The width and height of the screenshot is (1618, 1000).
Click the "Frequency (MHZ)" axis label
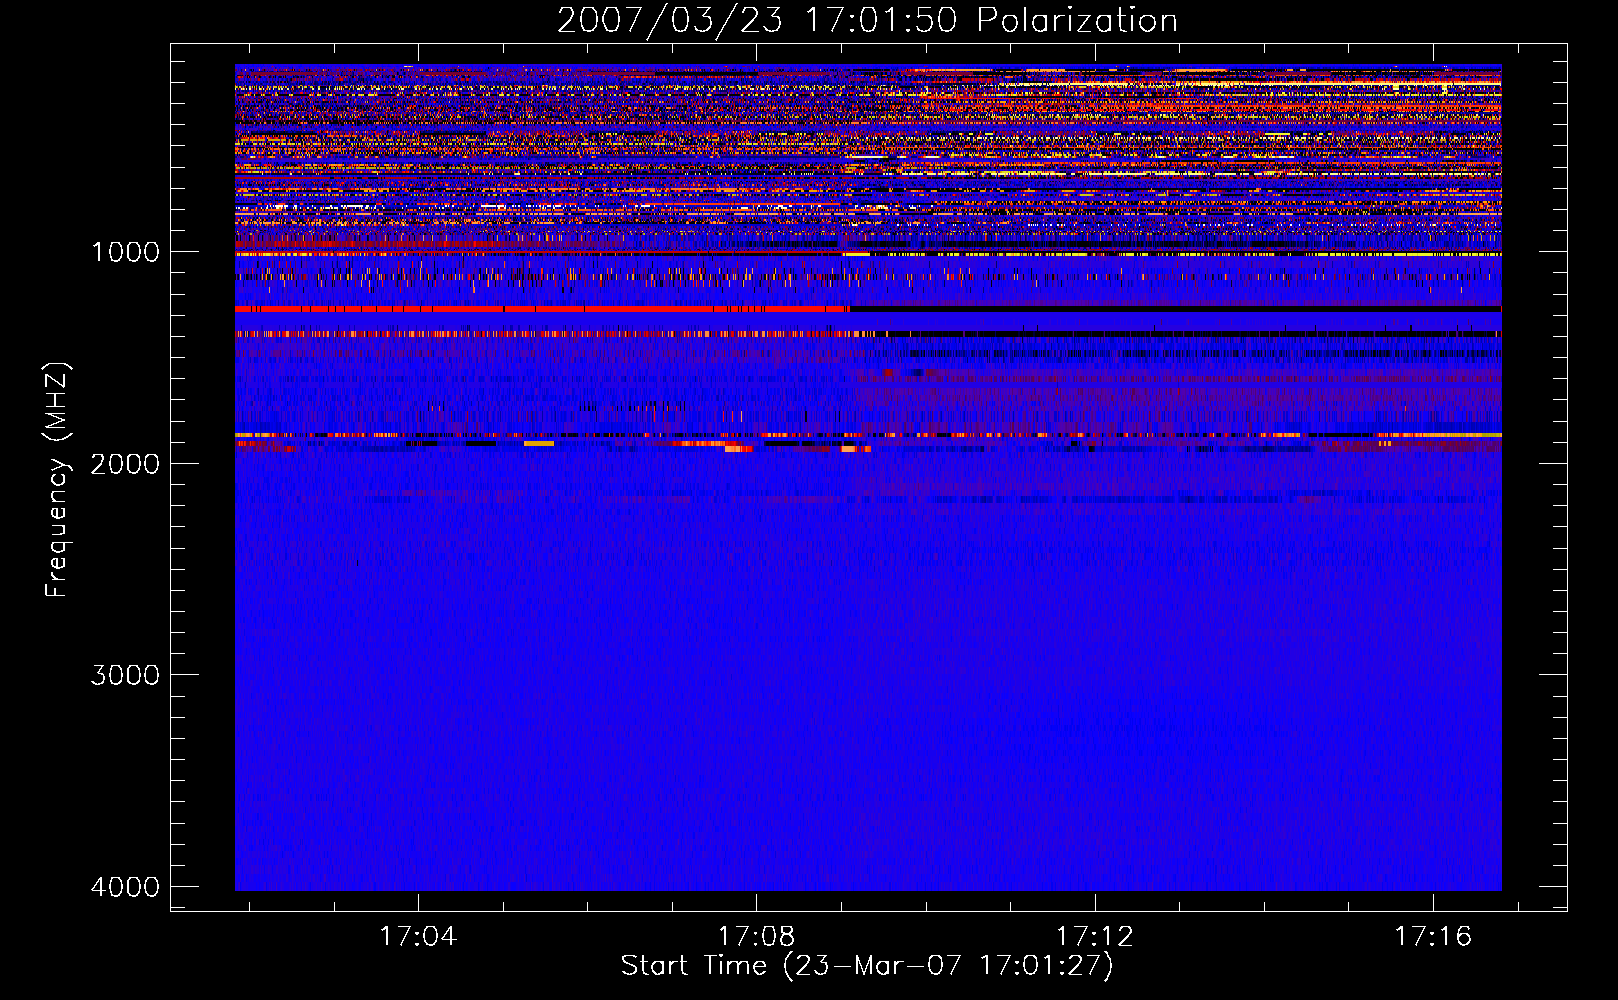tap(57, 480)
